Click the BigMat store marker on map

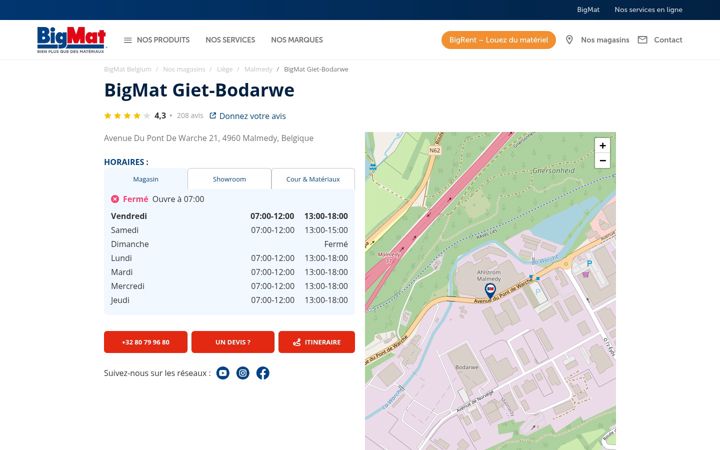[490, 291]
